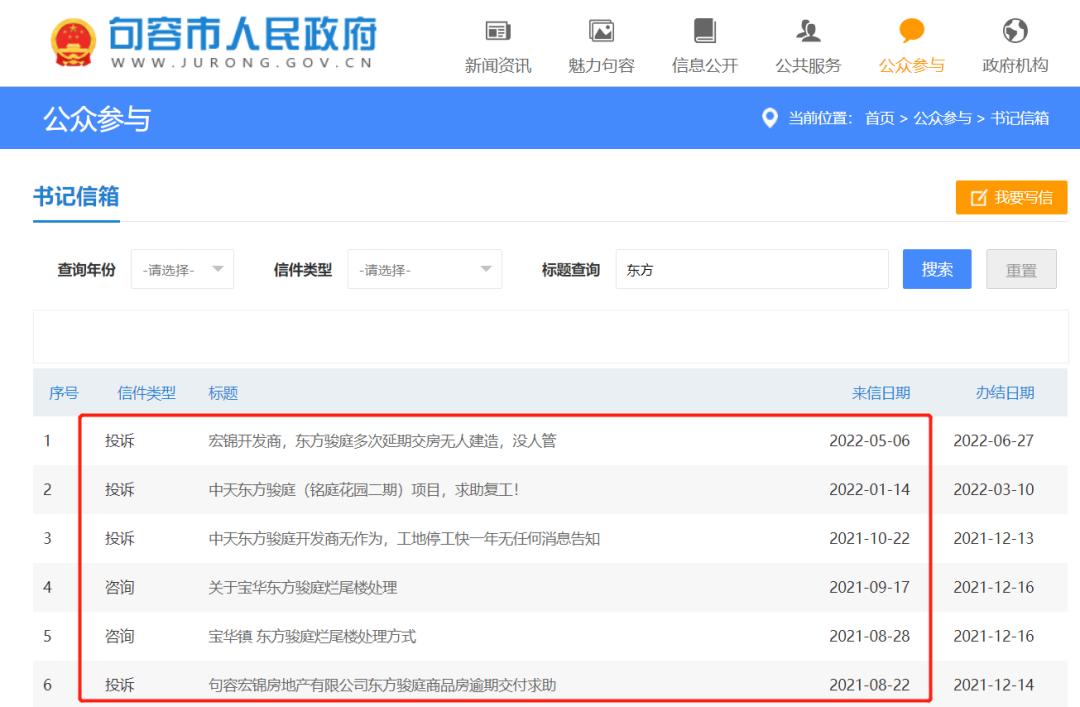Click the 政府机构 globe icon

point(1015,31)
